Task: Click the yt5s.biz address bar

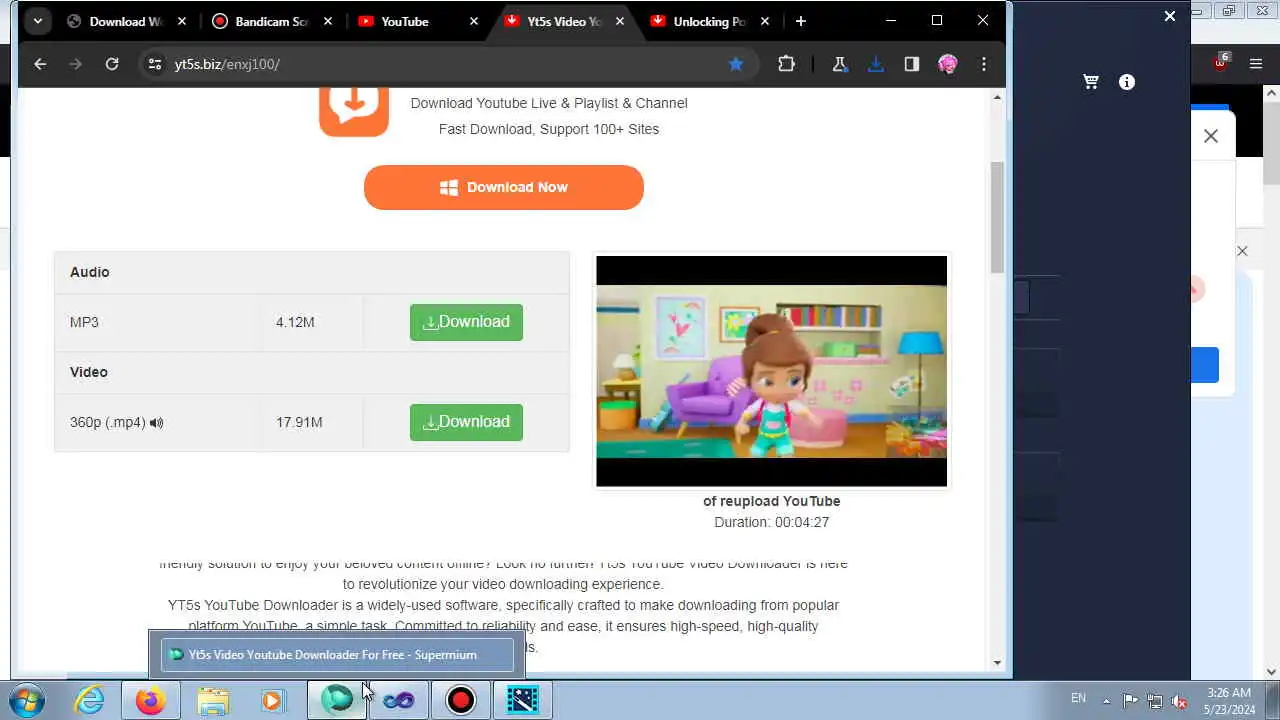Action: pos(450,64)
